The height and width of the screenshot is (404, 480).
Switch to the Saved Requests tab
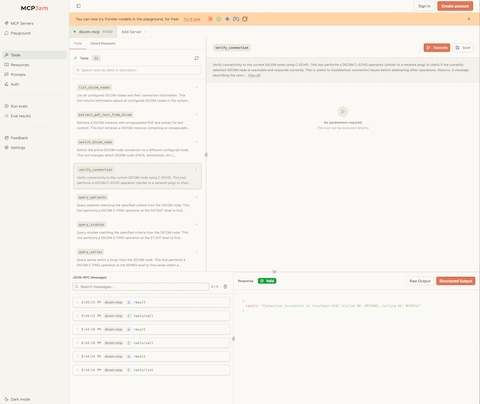pos(103,43)
